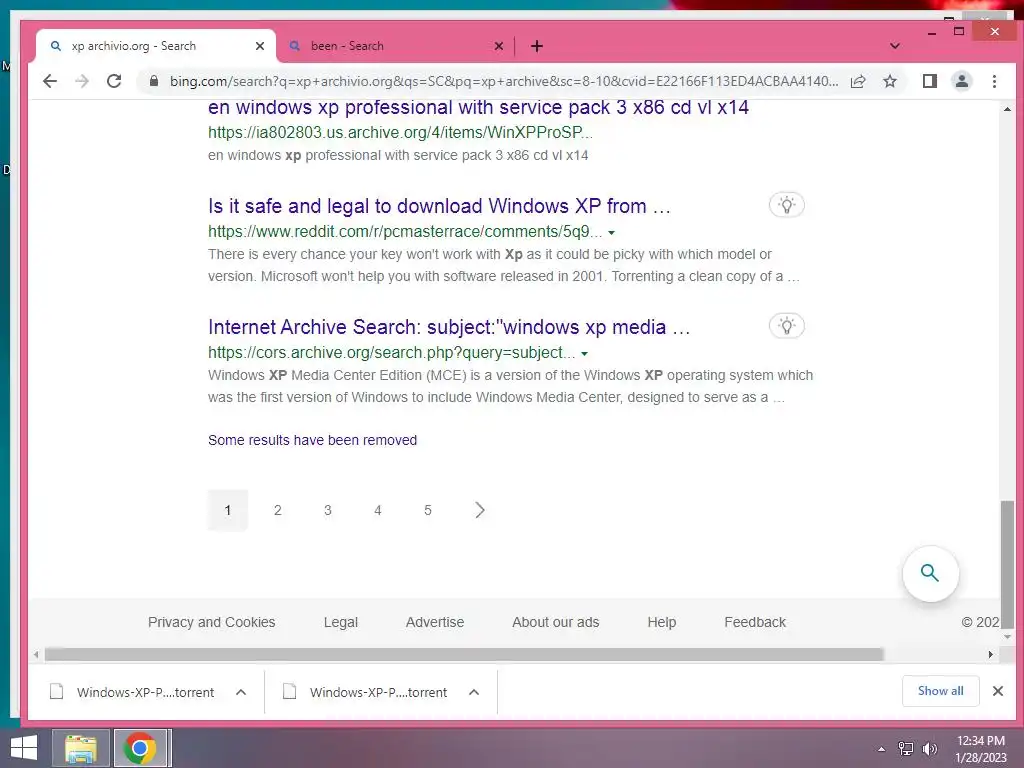Open Privacy and Cookies footer link
The height and width of the screenshot is (768, 1024).
[x=212, y=622]
